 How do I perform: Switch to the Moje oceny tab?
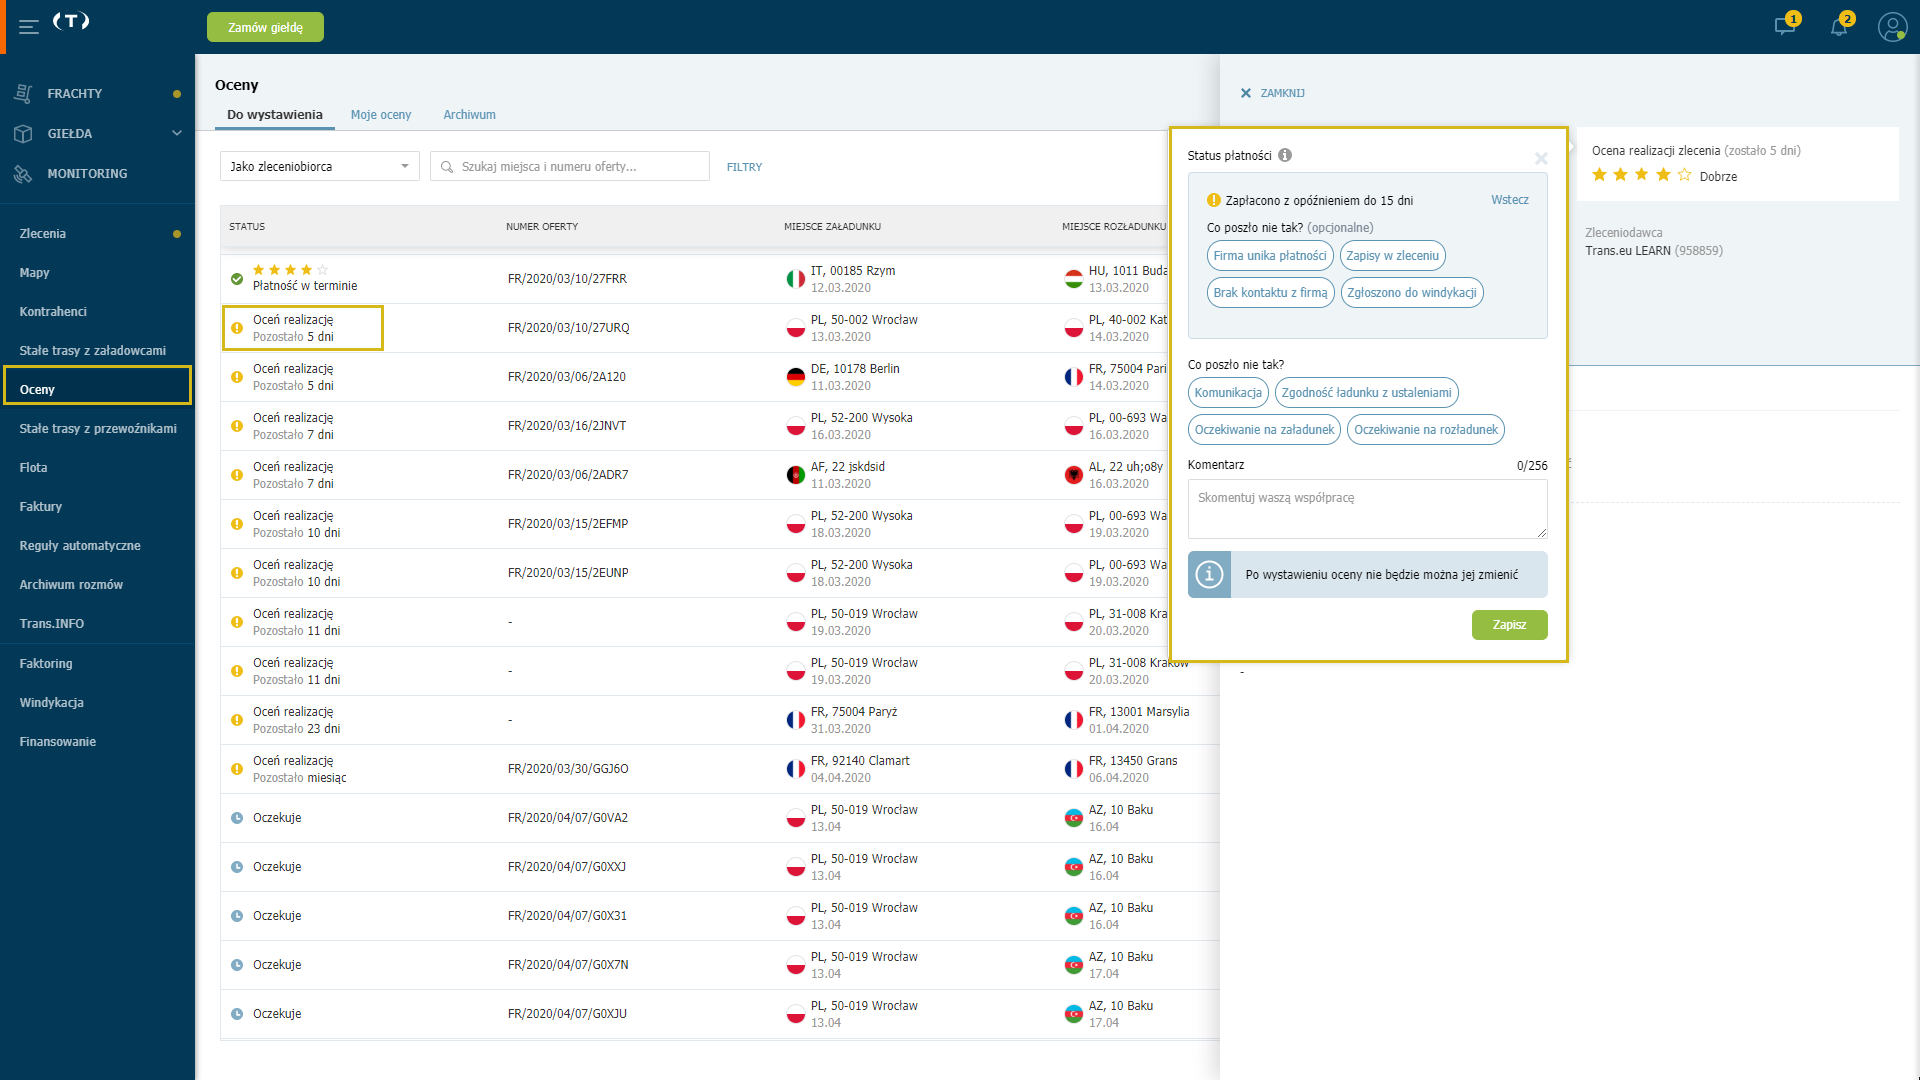coord(381,115)
